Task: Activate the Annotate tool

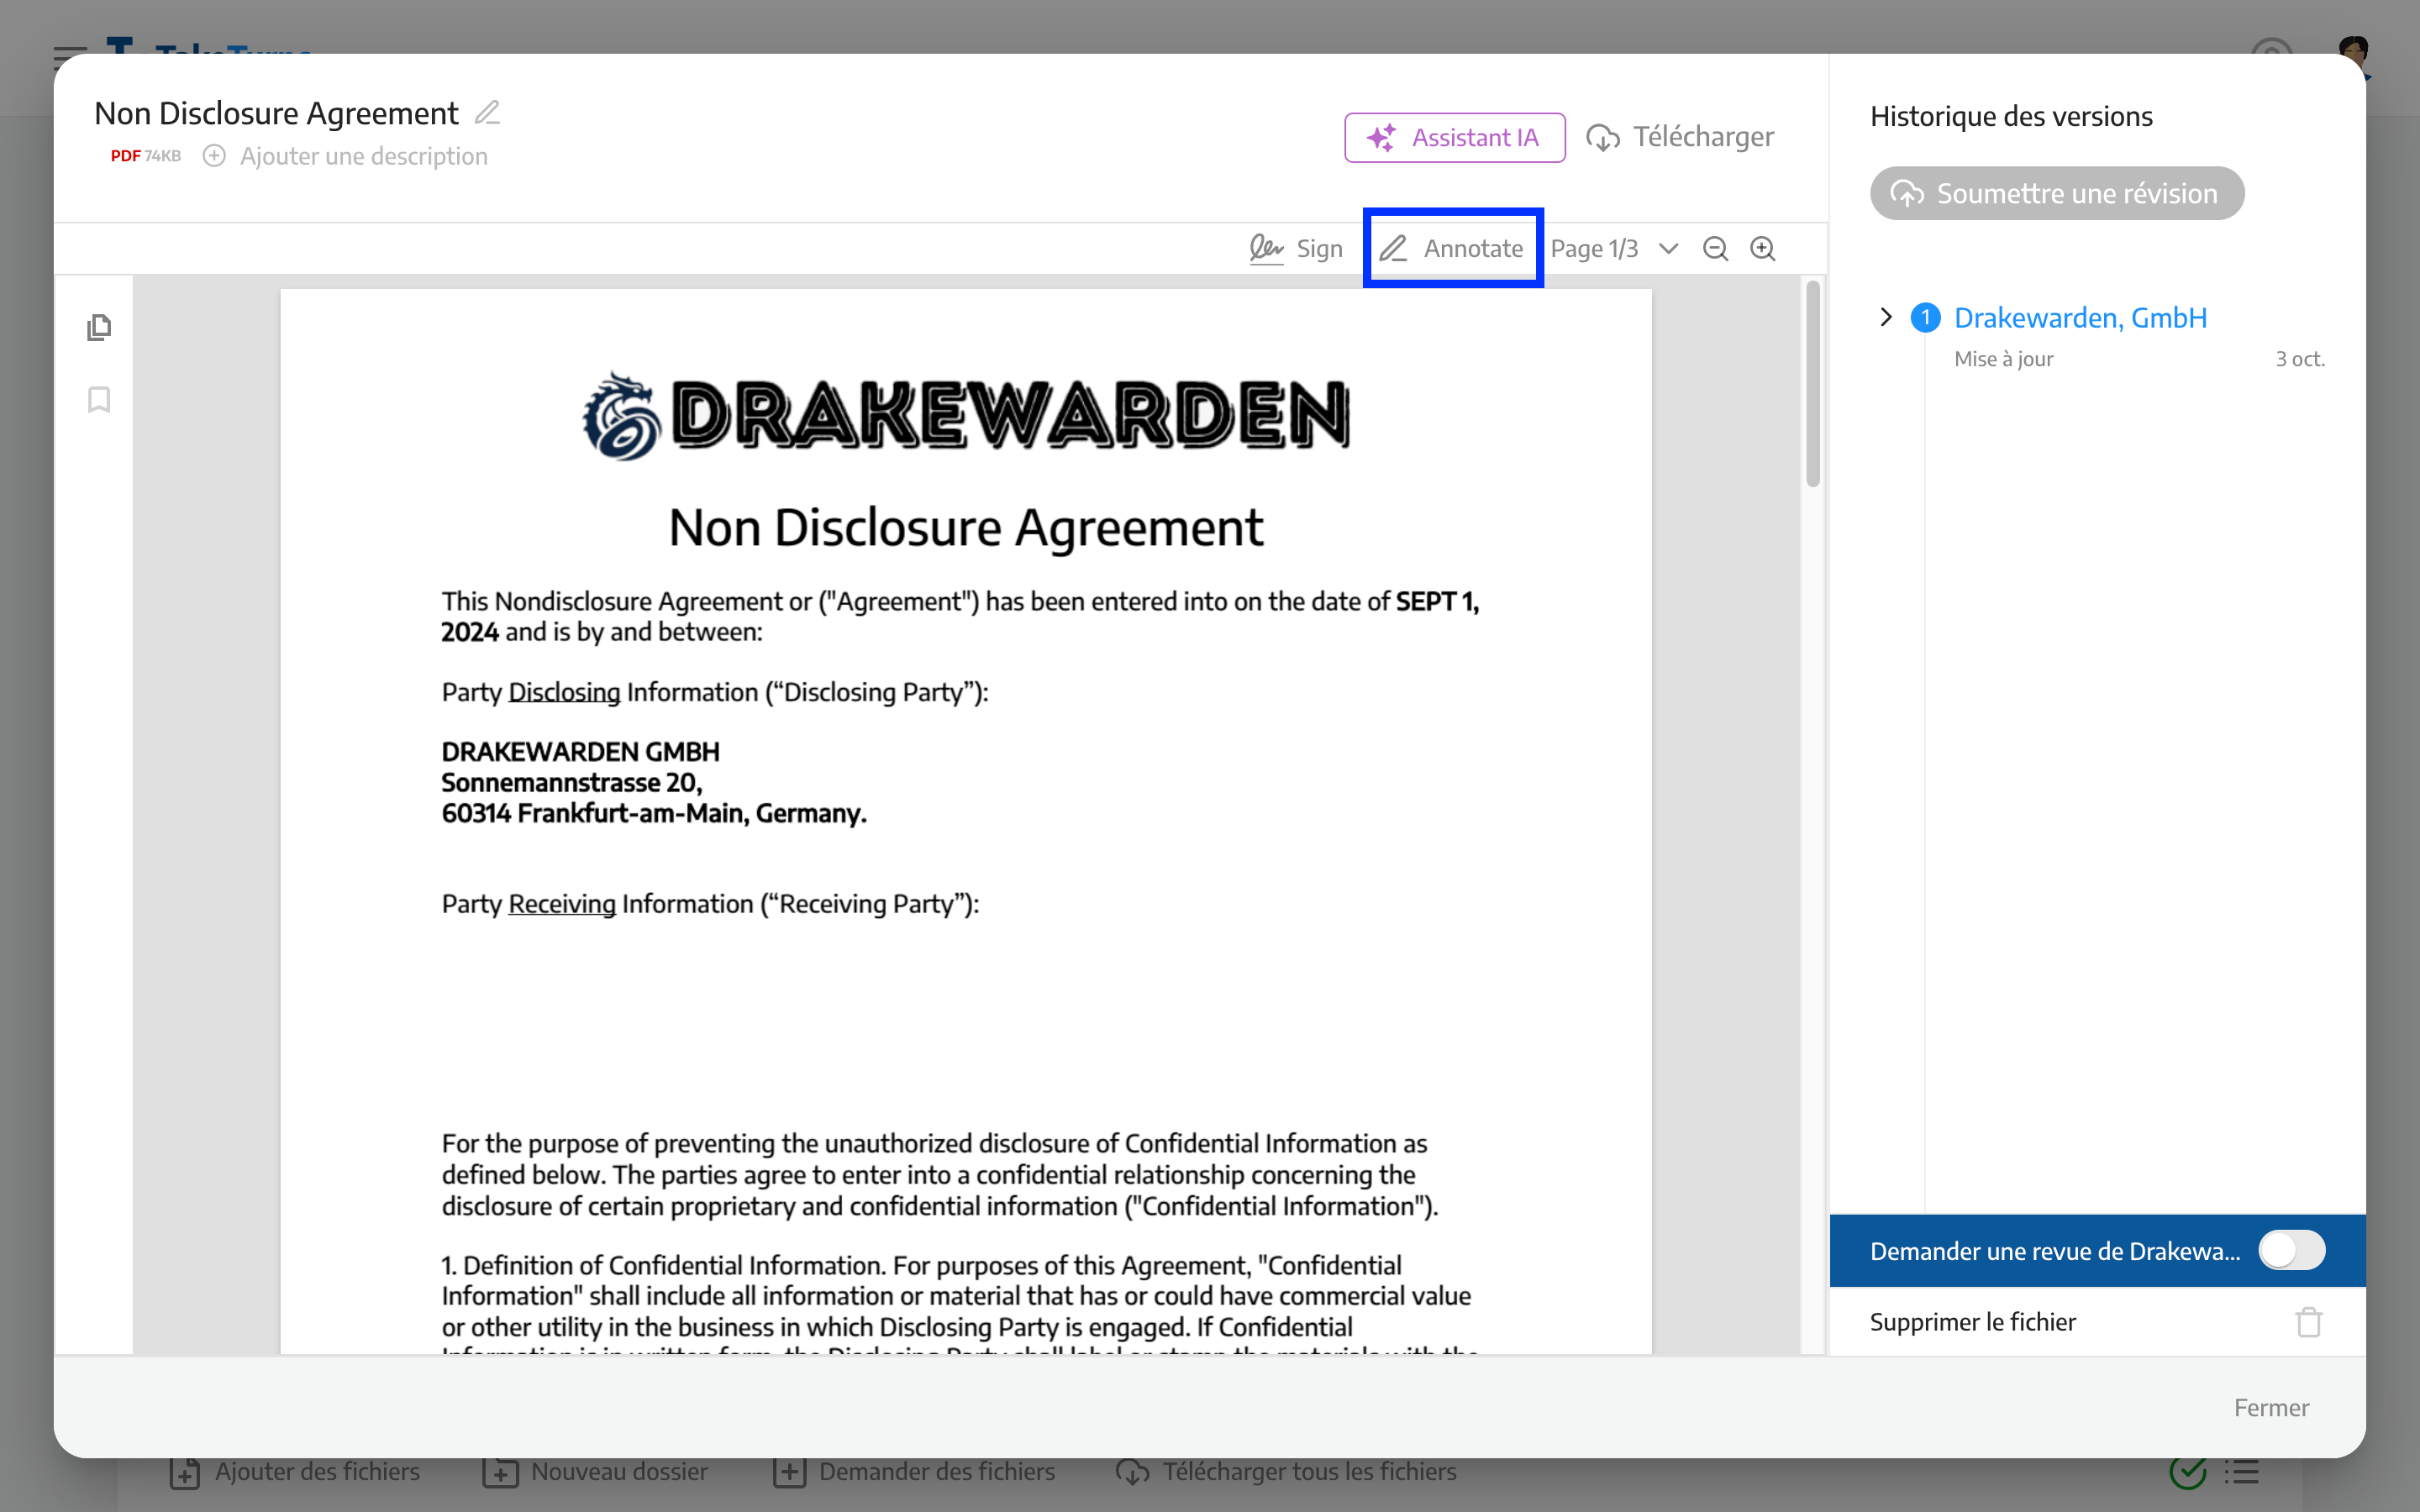Action: coord(1452,248)
